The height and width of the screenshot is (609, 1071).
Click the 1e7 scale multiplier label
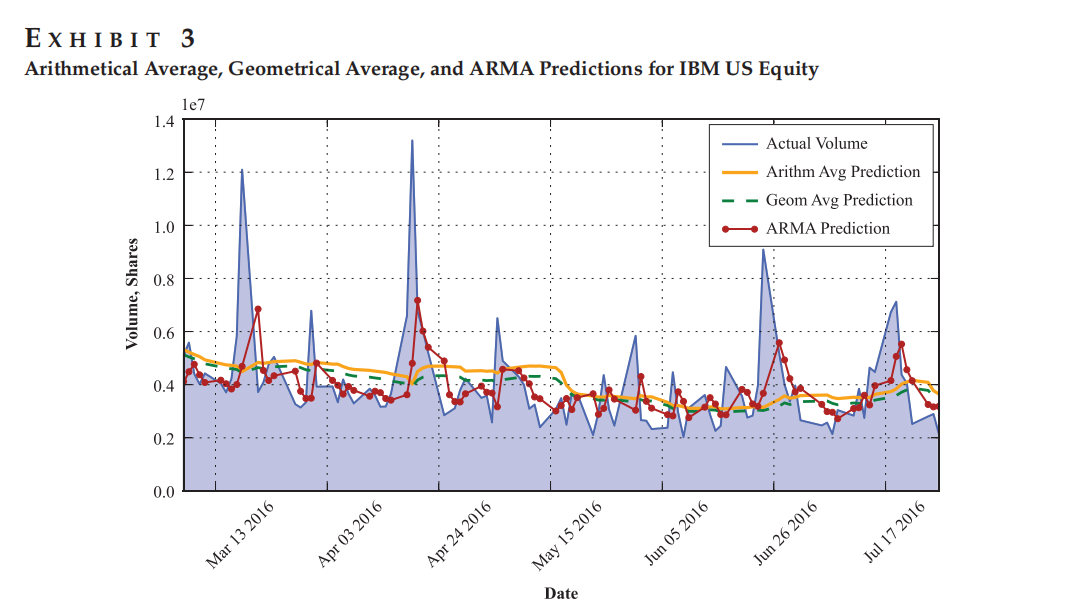193,105
